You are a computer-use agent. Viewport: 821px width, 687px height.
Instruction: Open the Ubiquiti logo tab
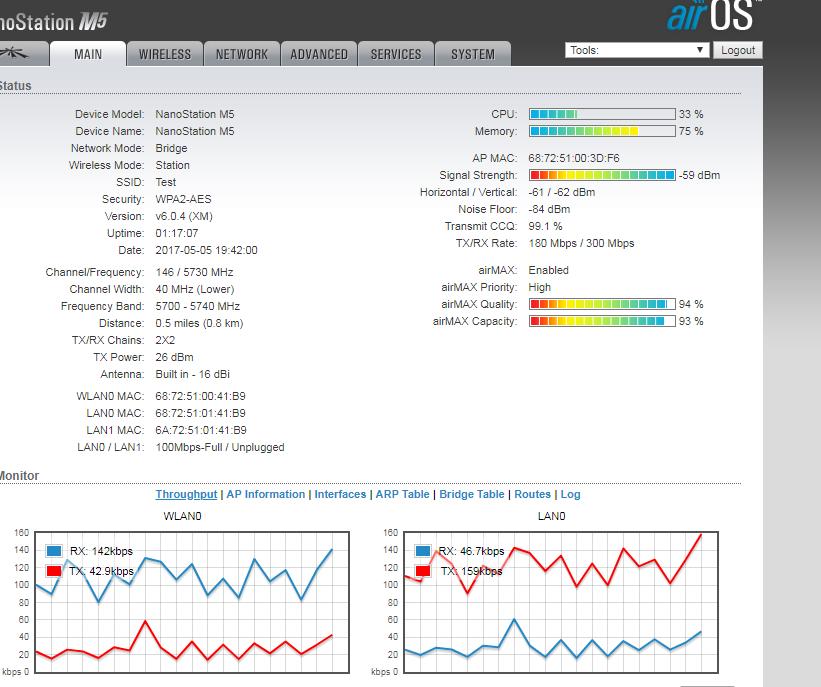[23, 53]
